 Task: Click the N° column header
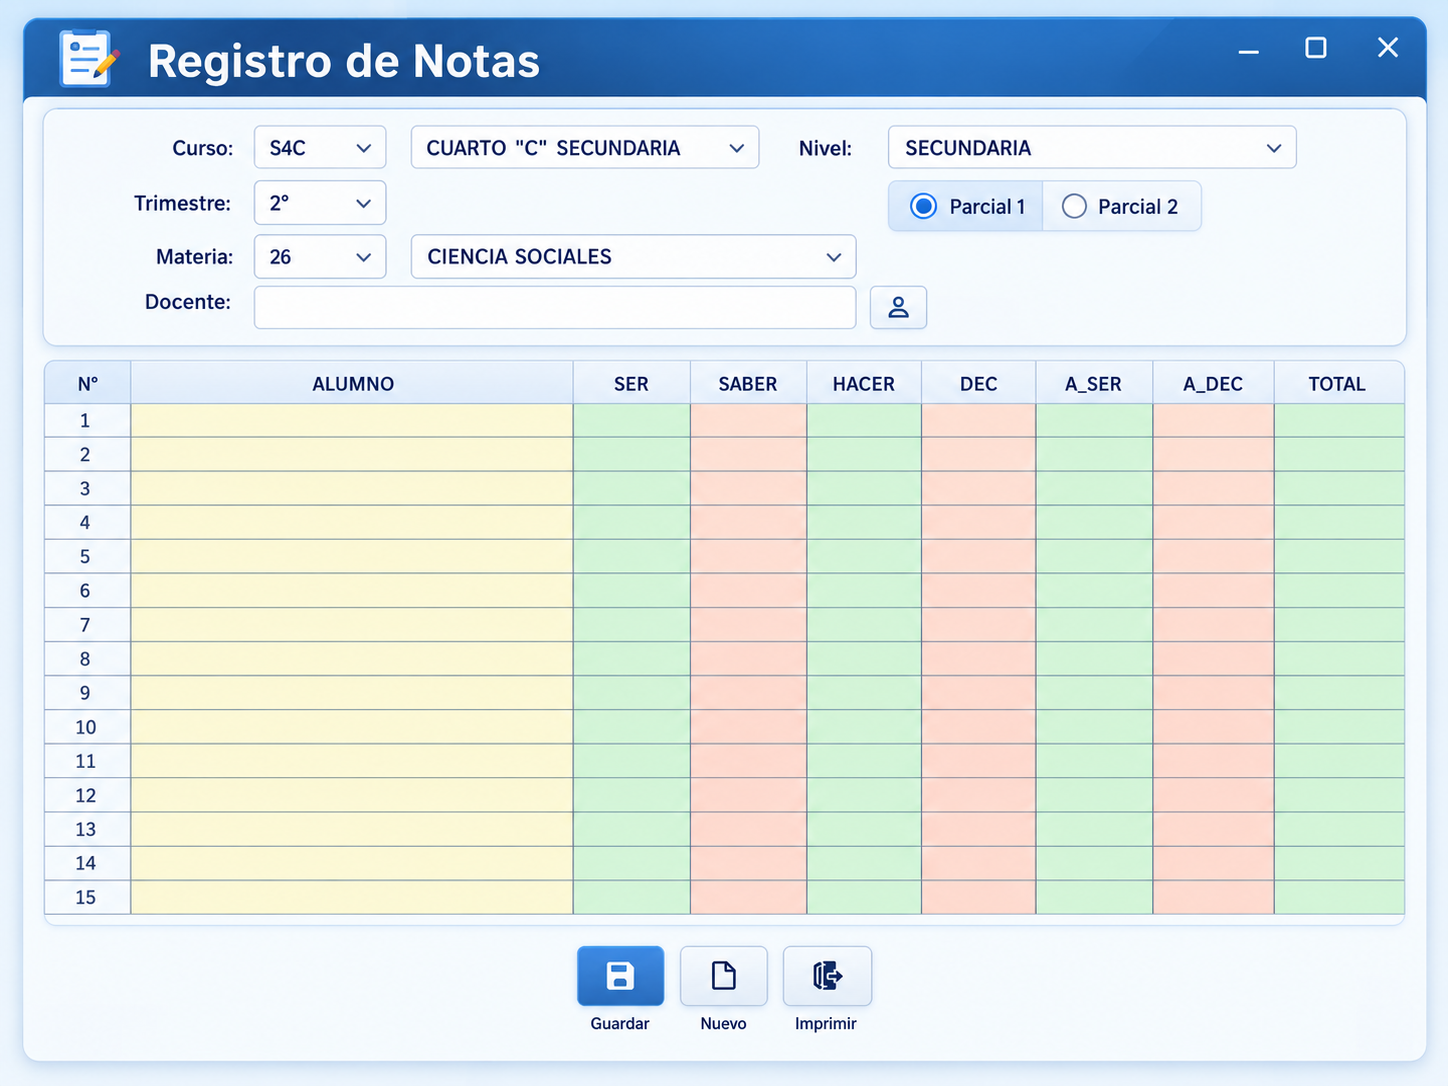click(88, 384)
